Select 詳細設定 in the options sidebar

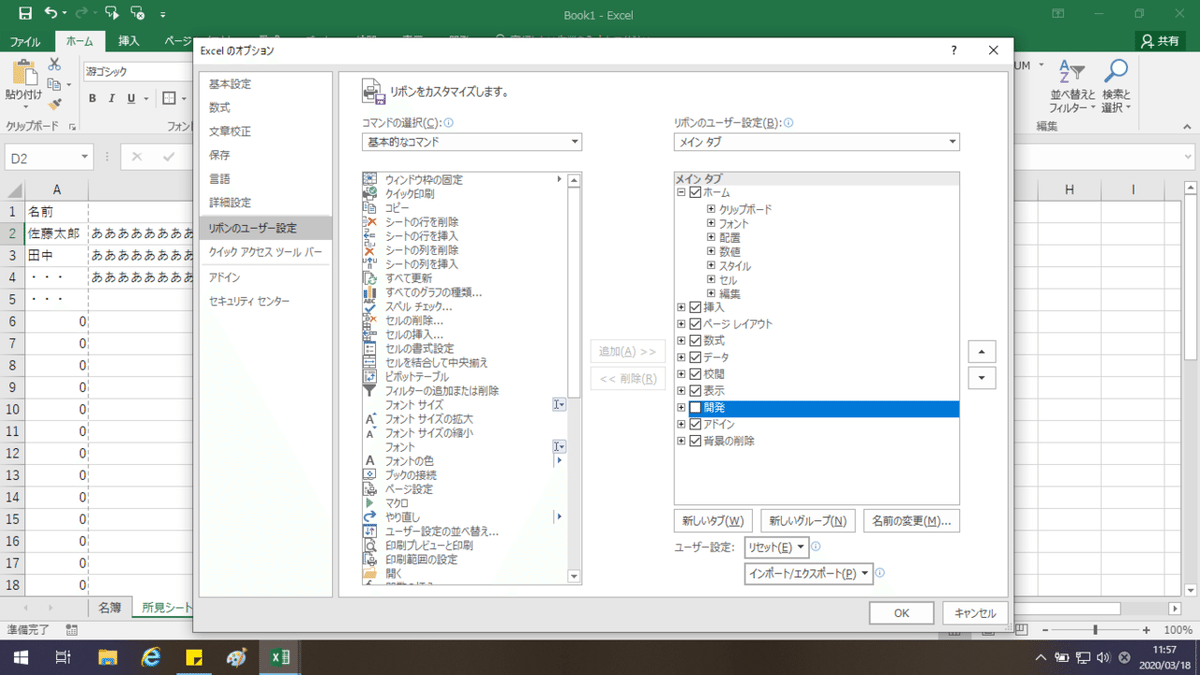[230, 203]
